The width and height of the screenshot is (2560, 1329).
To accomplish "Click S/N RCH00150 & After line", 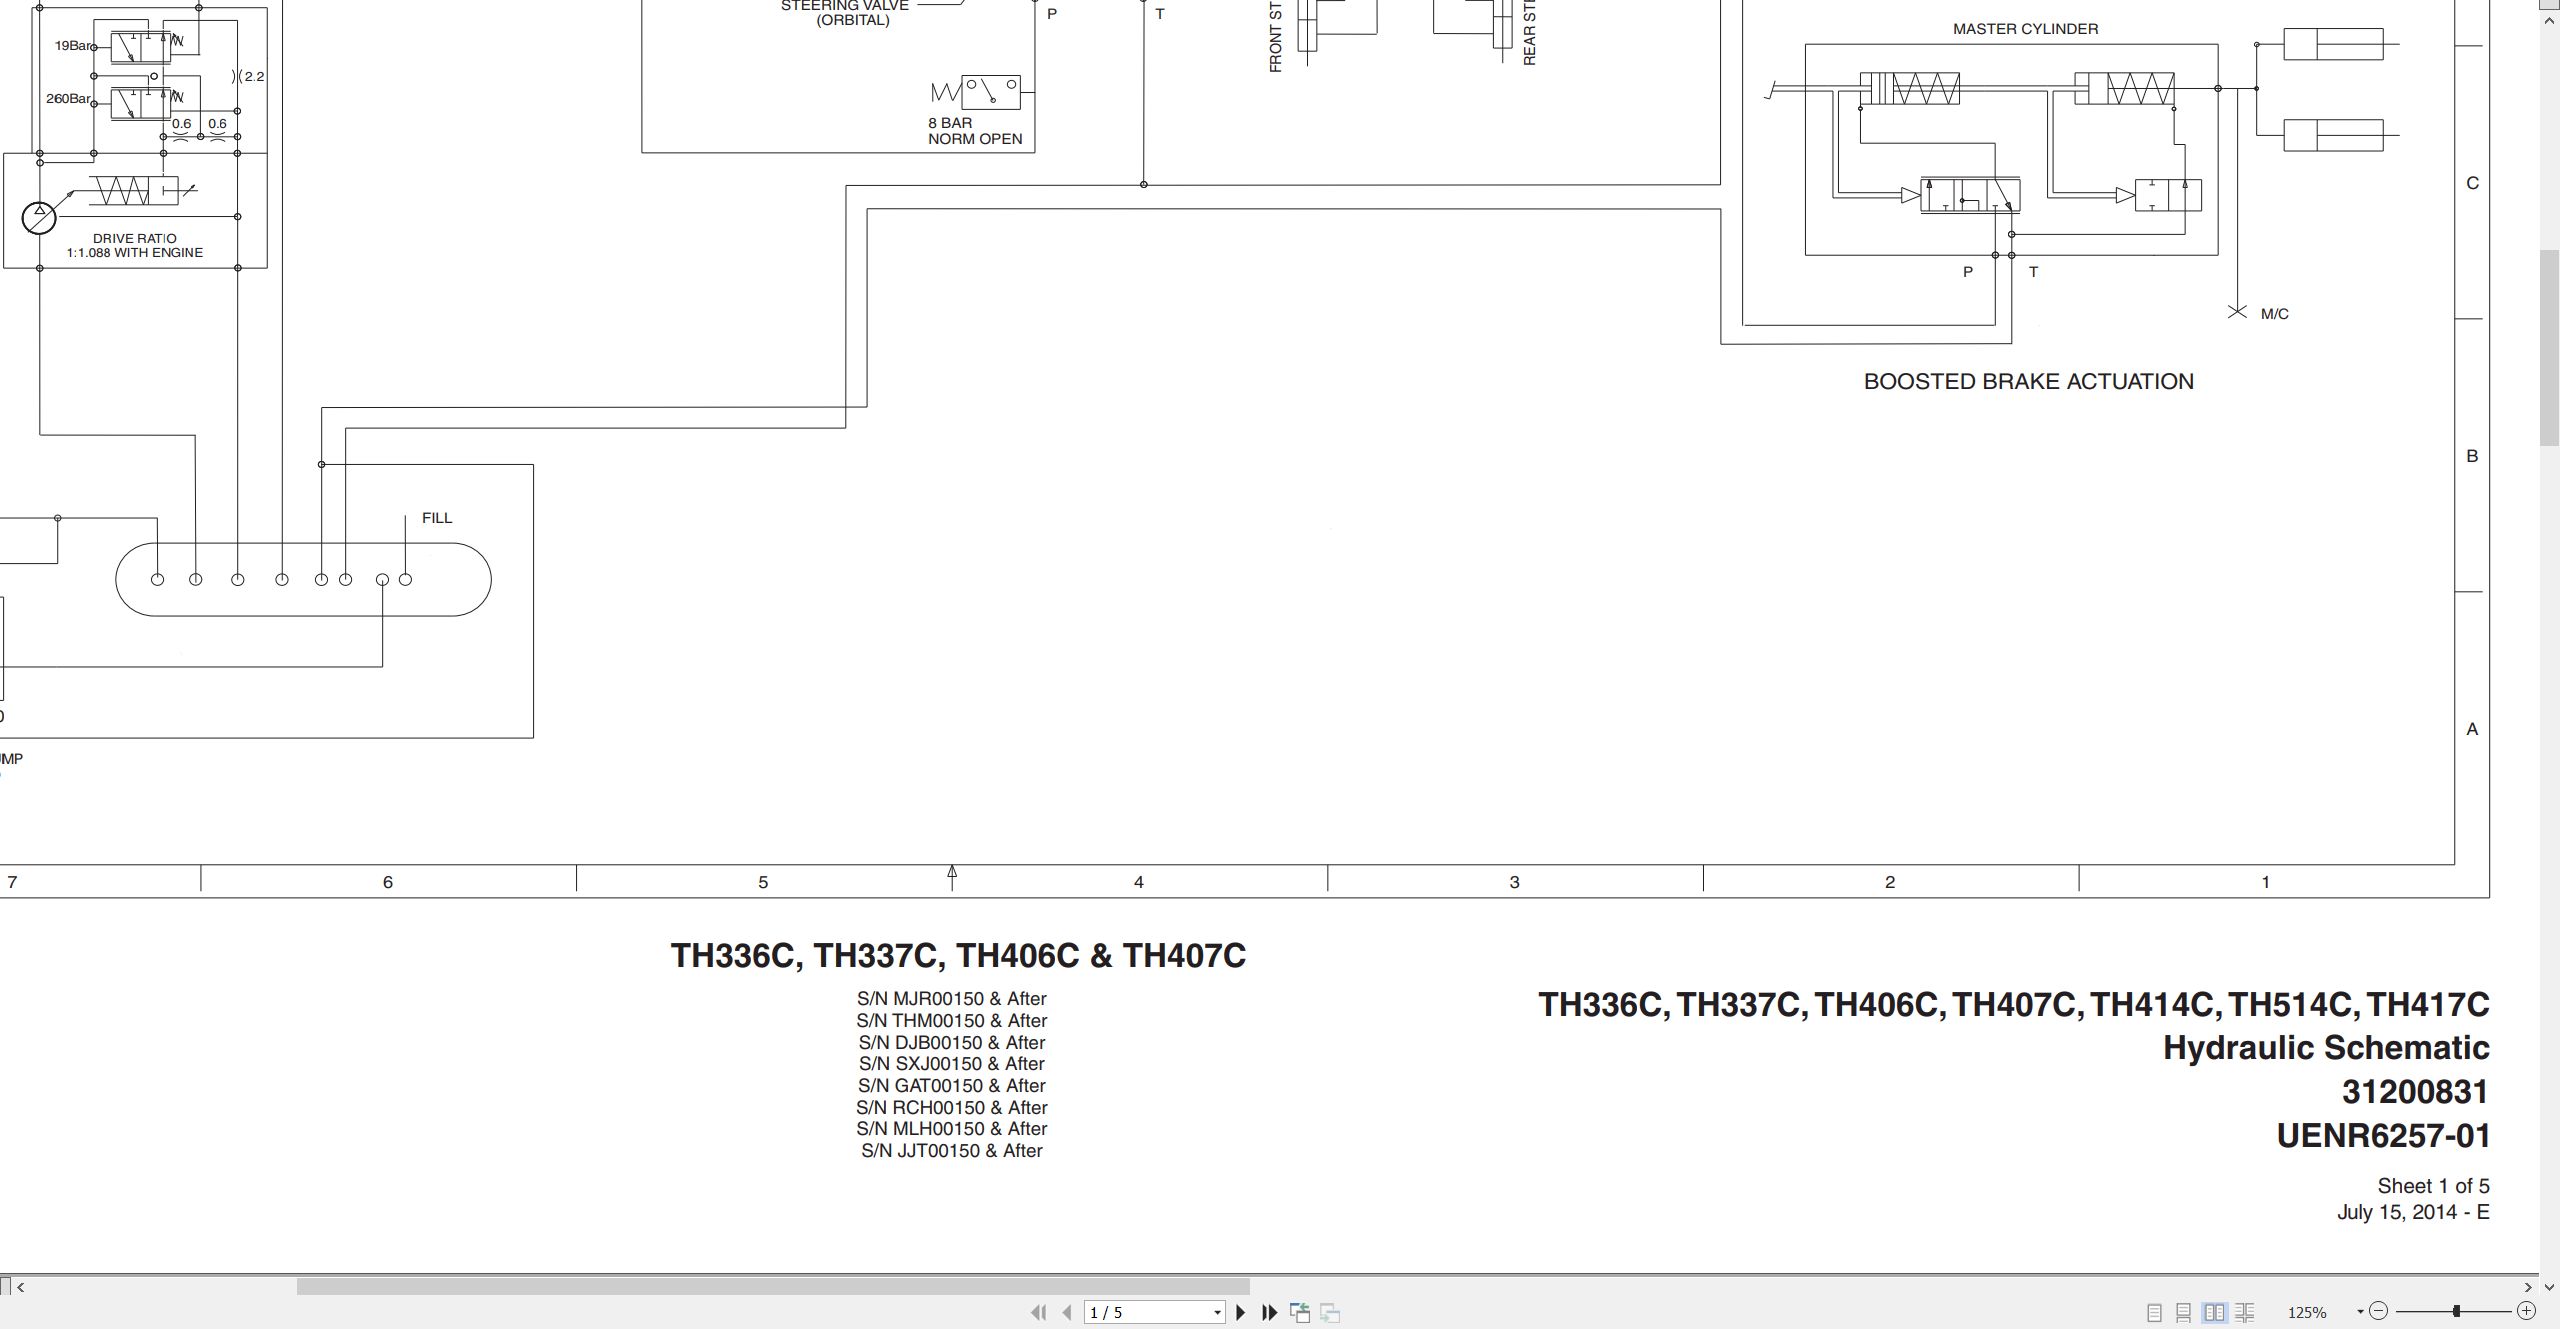I will (x=952, y=1108).
